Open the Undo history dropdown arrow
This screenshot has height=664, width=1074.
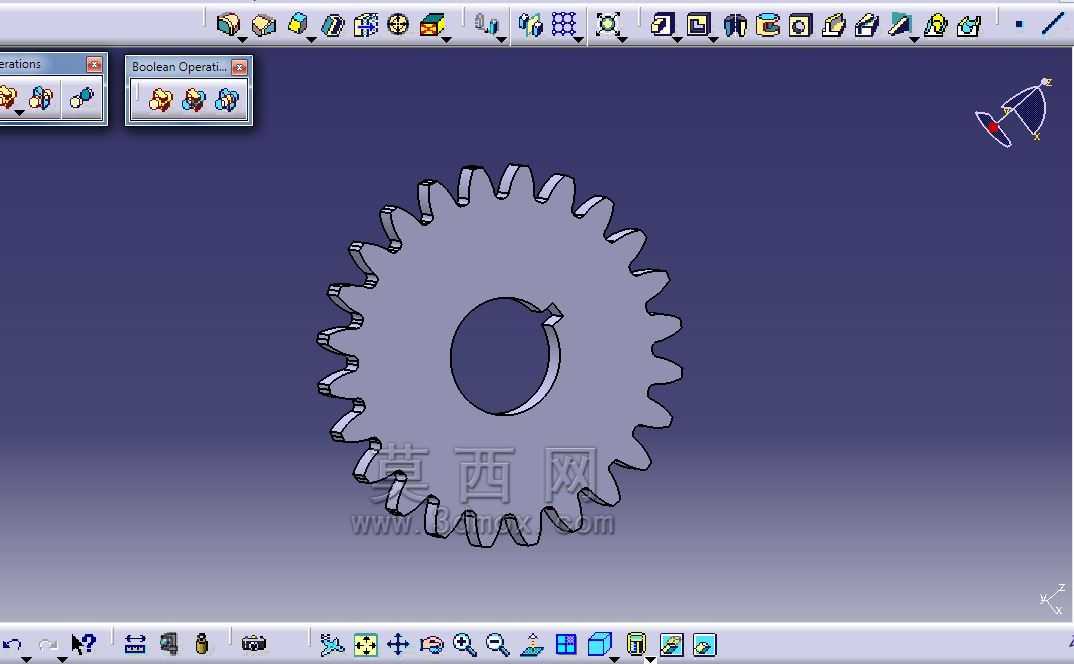(x=26, y=659)
